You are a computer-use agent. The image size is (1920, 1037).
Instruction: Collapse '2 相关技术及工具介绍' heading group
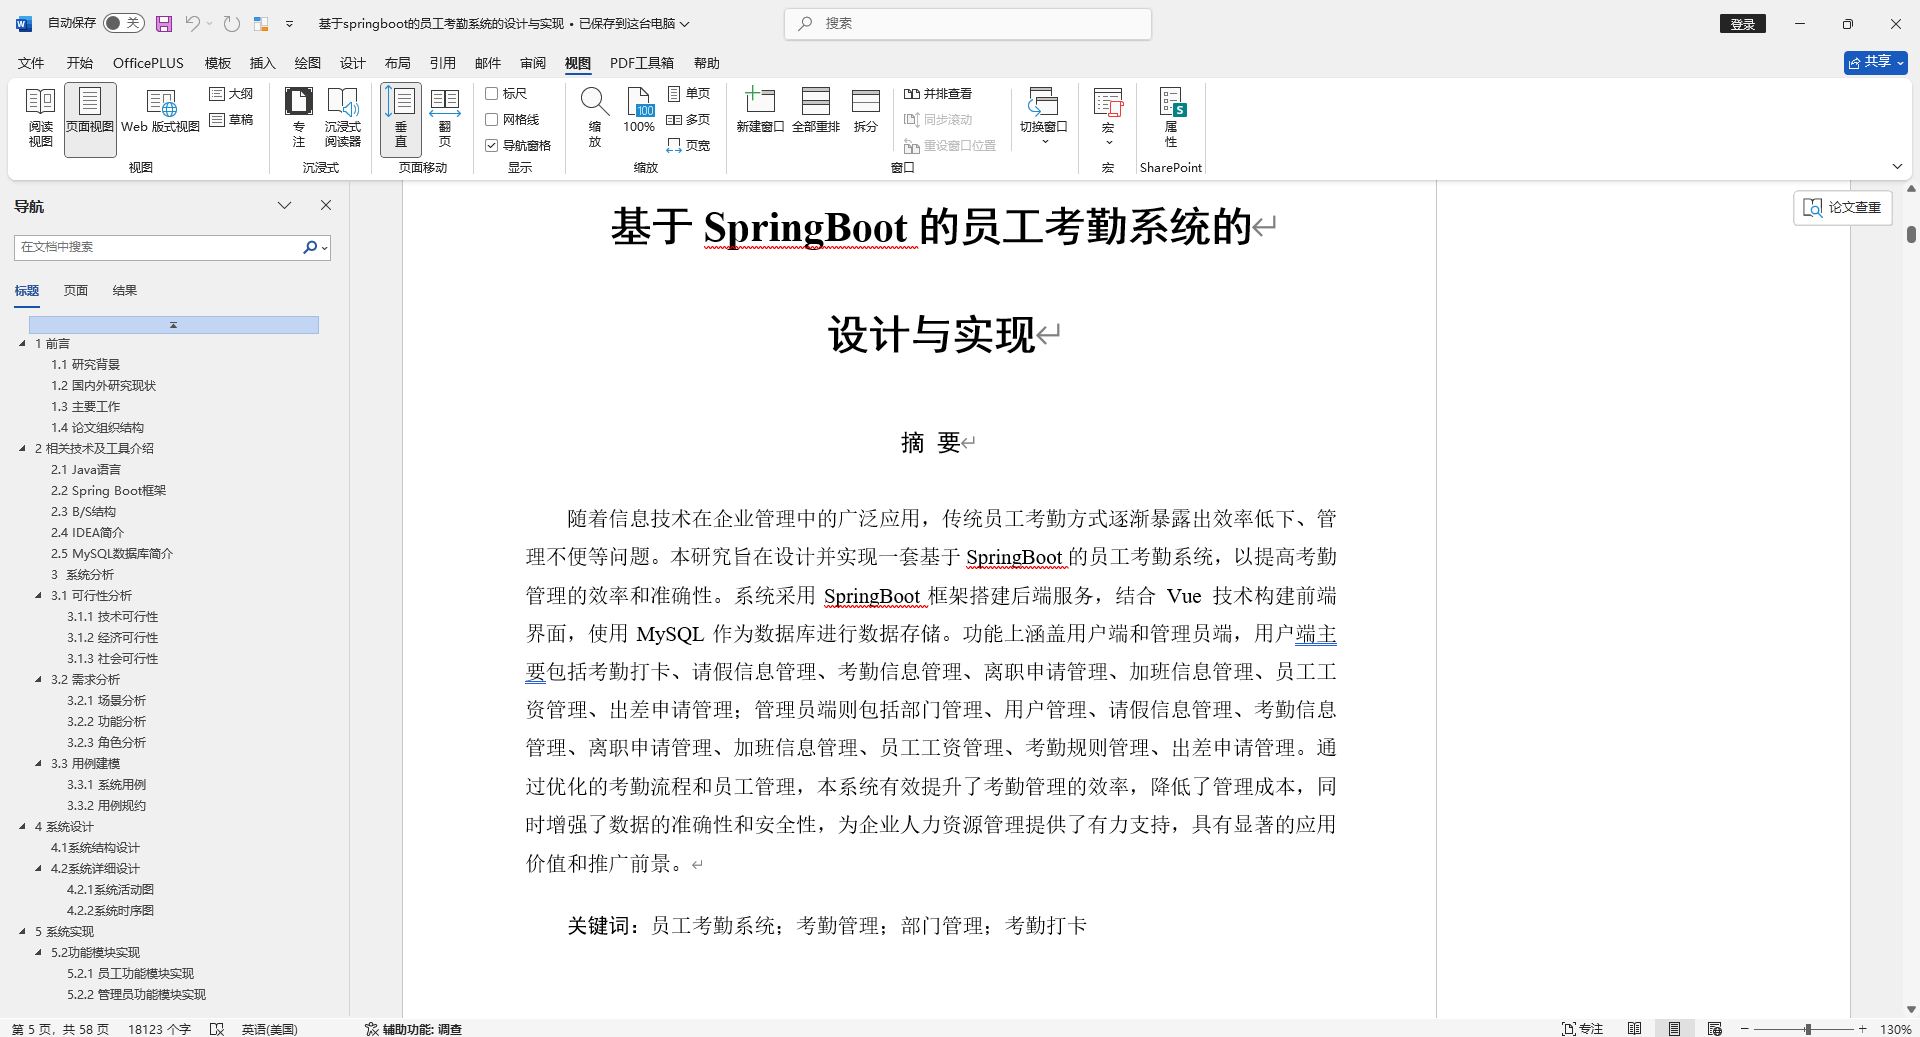coord(22,448)
